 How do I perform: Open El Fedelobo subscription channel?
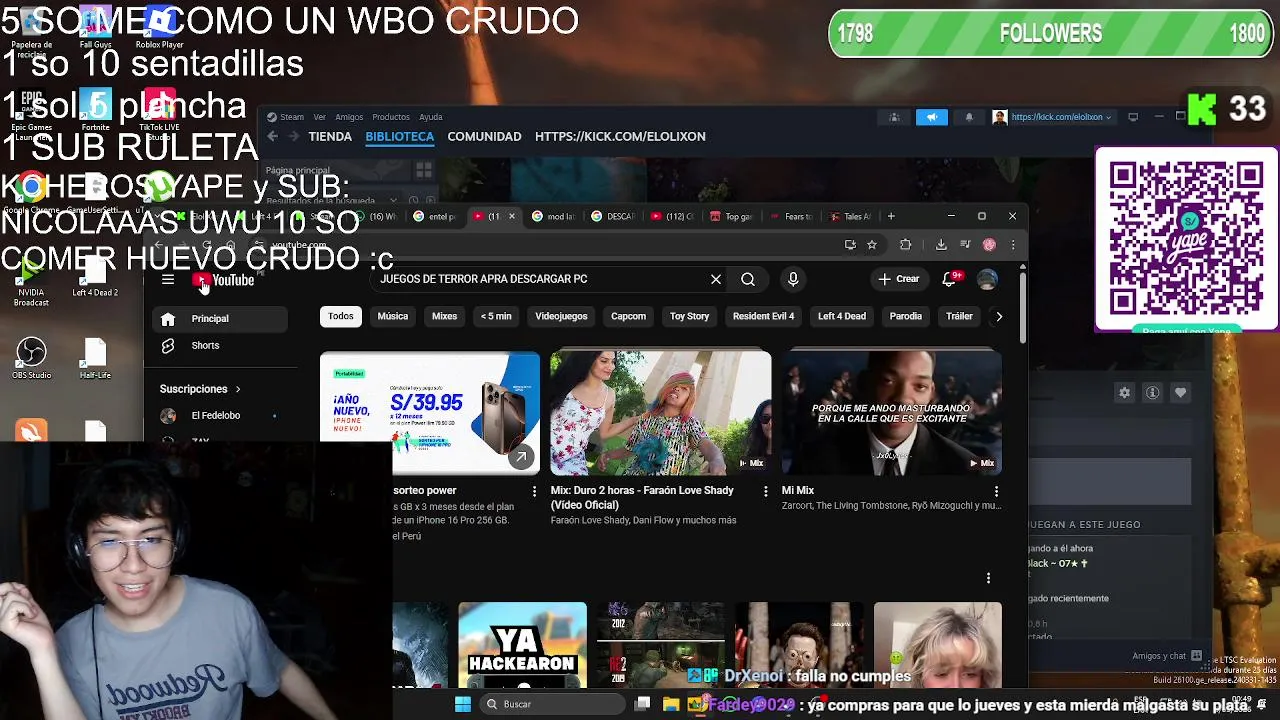pos(220,415)
